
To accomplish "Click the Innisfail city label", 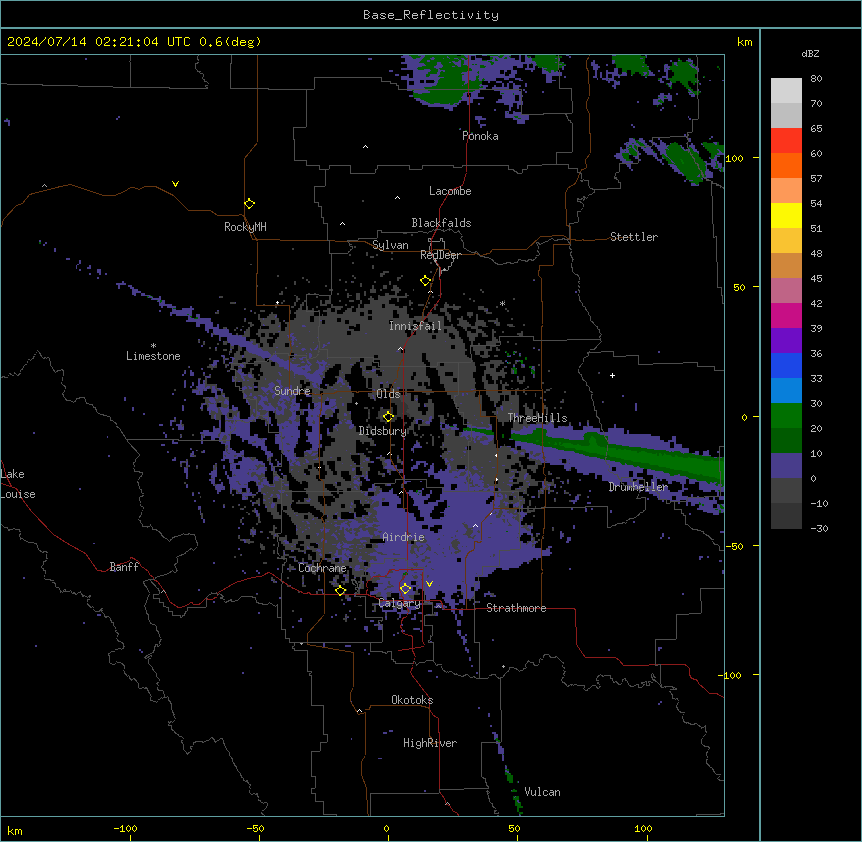I will point(415,326).
